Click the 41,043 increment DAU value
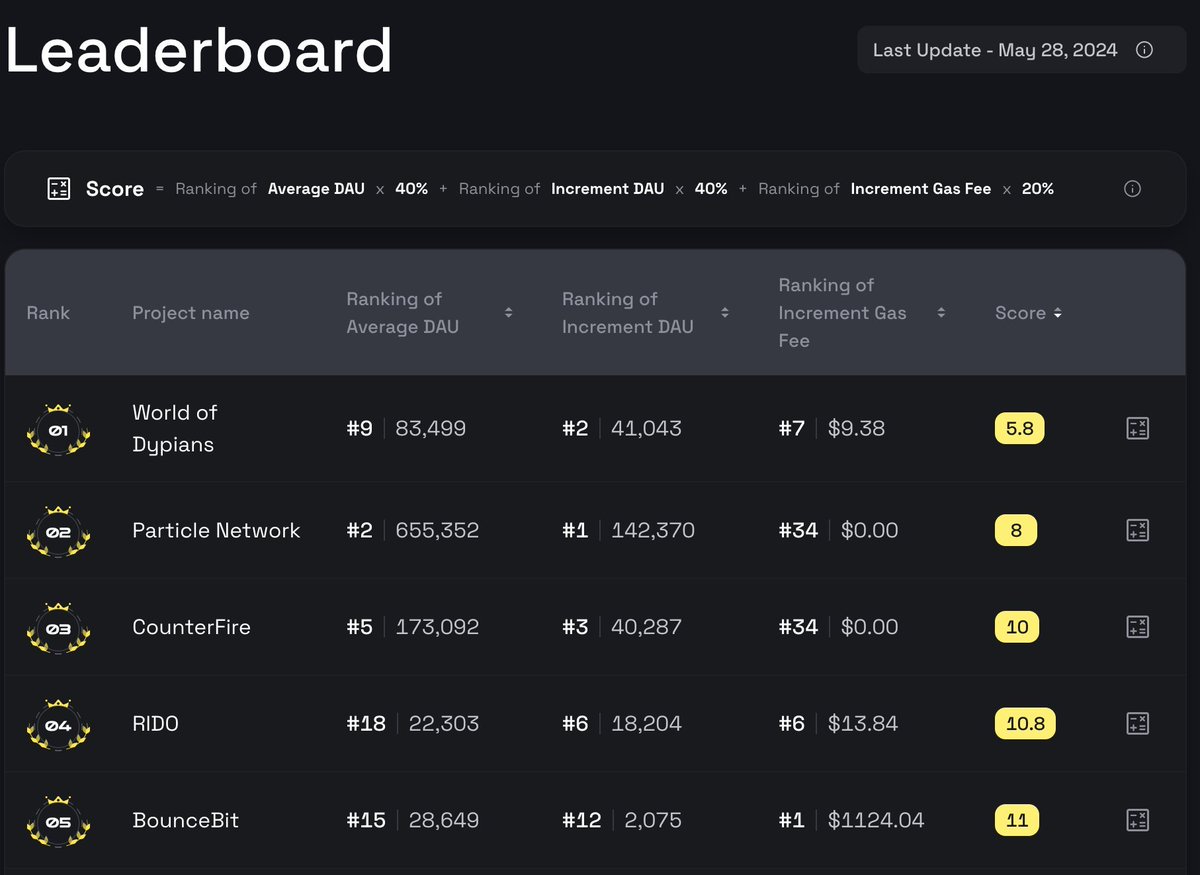This screenshot has width=1200, height=875. pyautogui.click(x=646, y=429)
